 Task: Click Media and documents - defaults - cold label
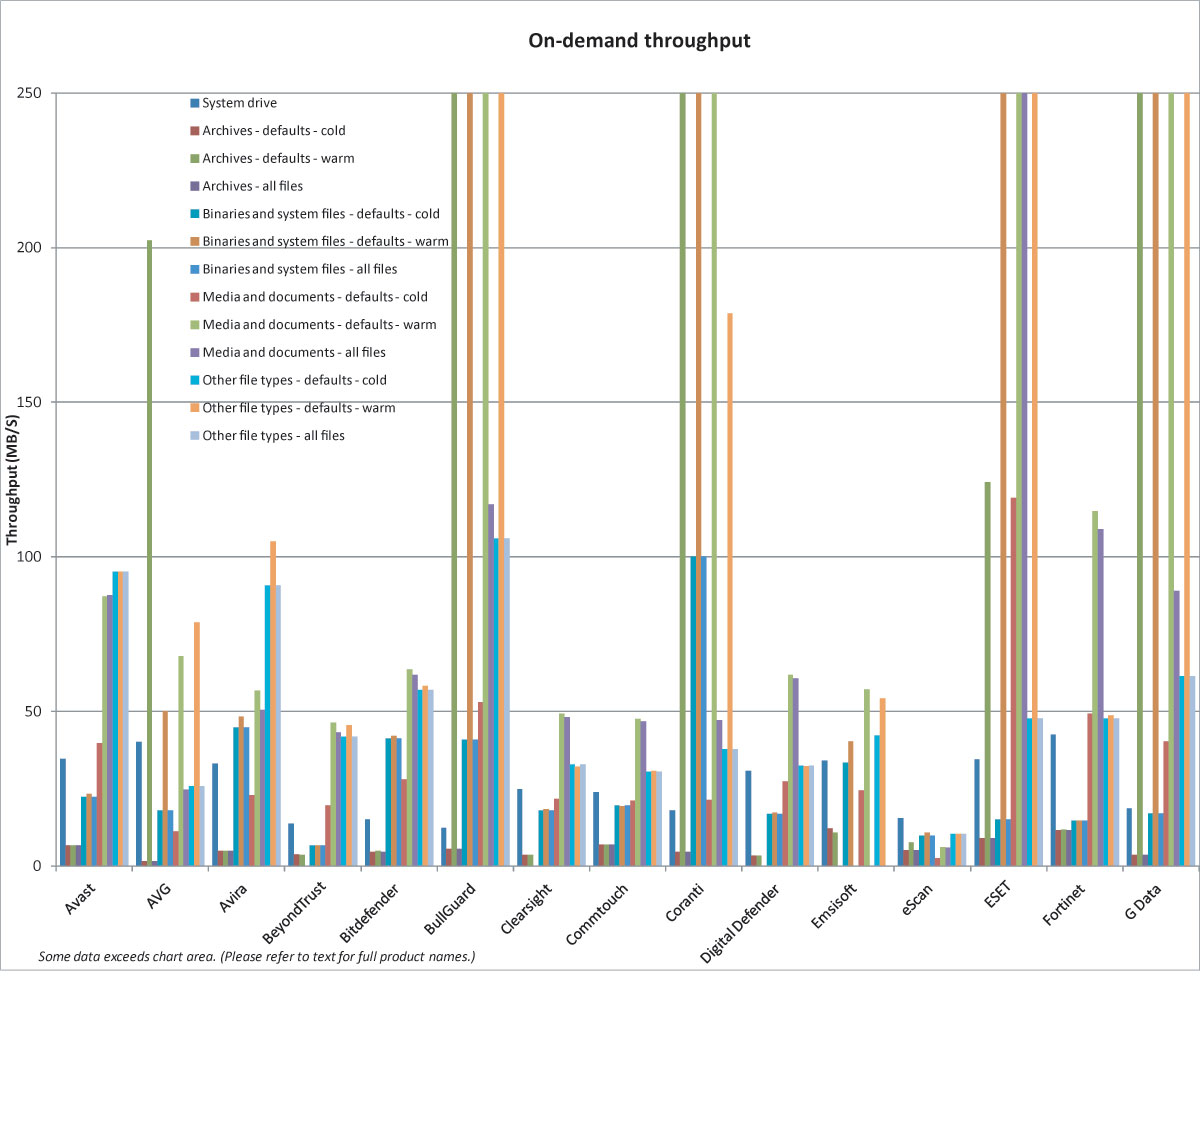(x=315, y=297)
